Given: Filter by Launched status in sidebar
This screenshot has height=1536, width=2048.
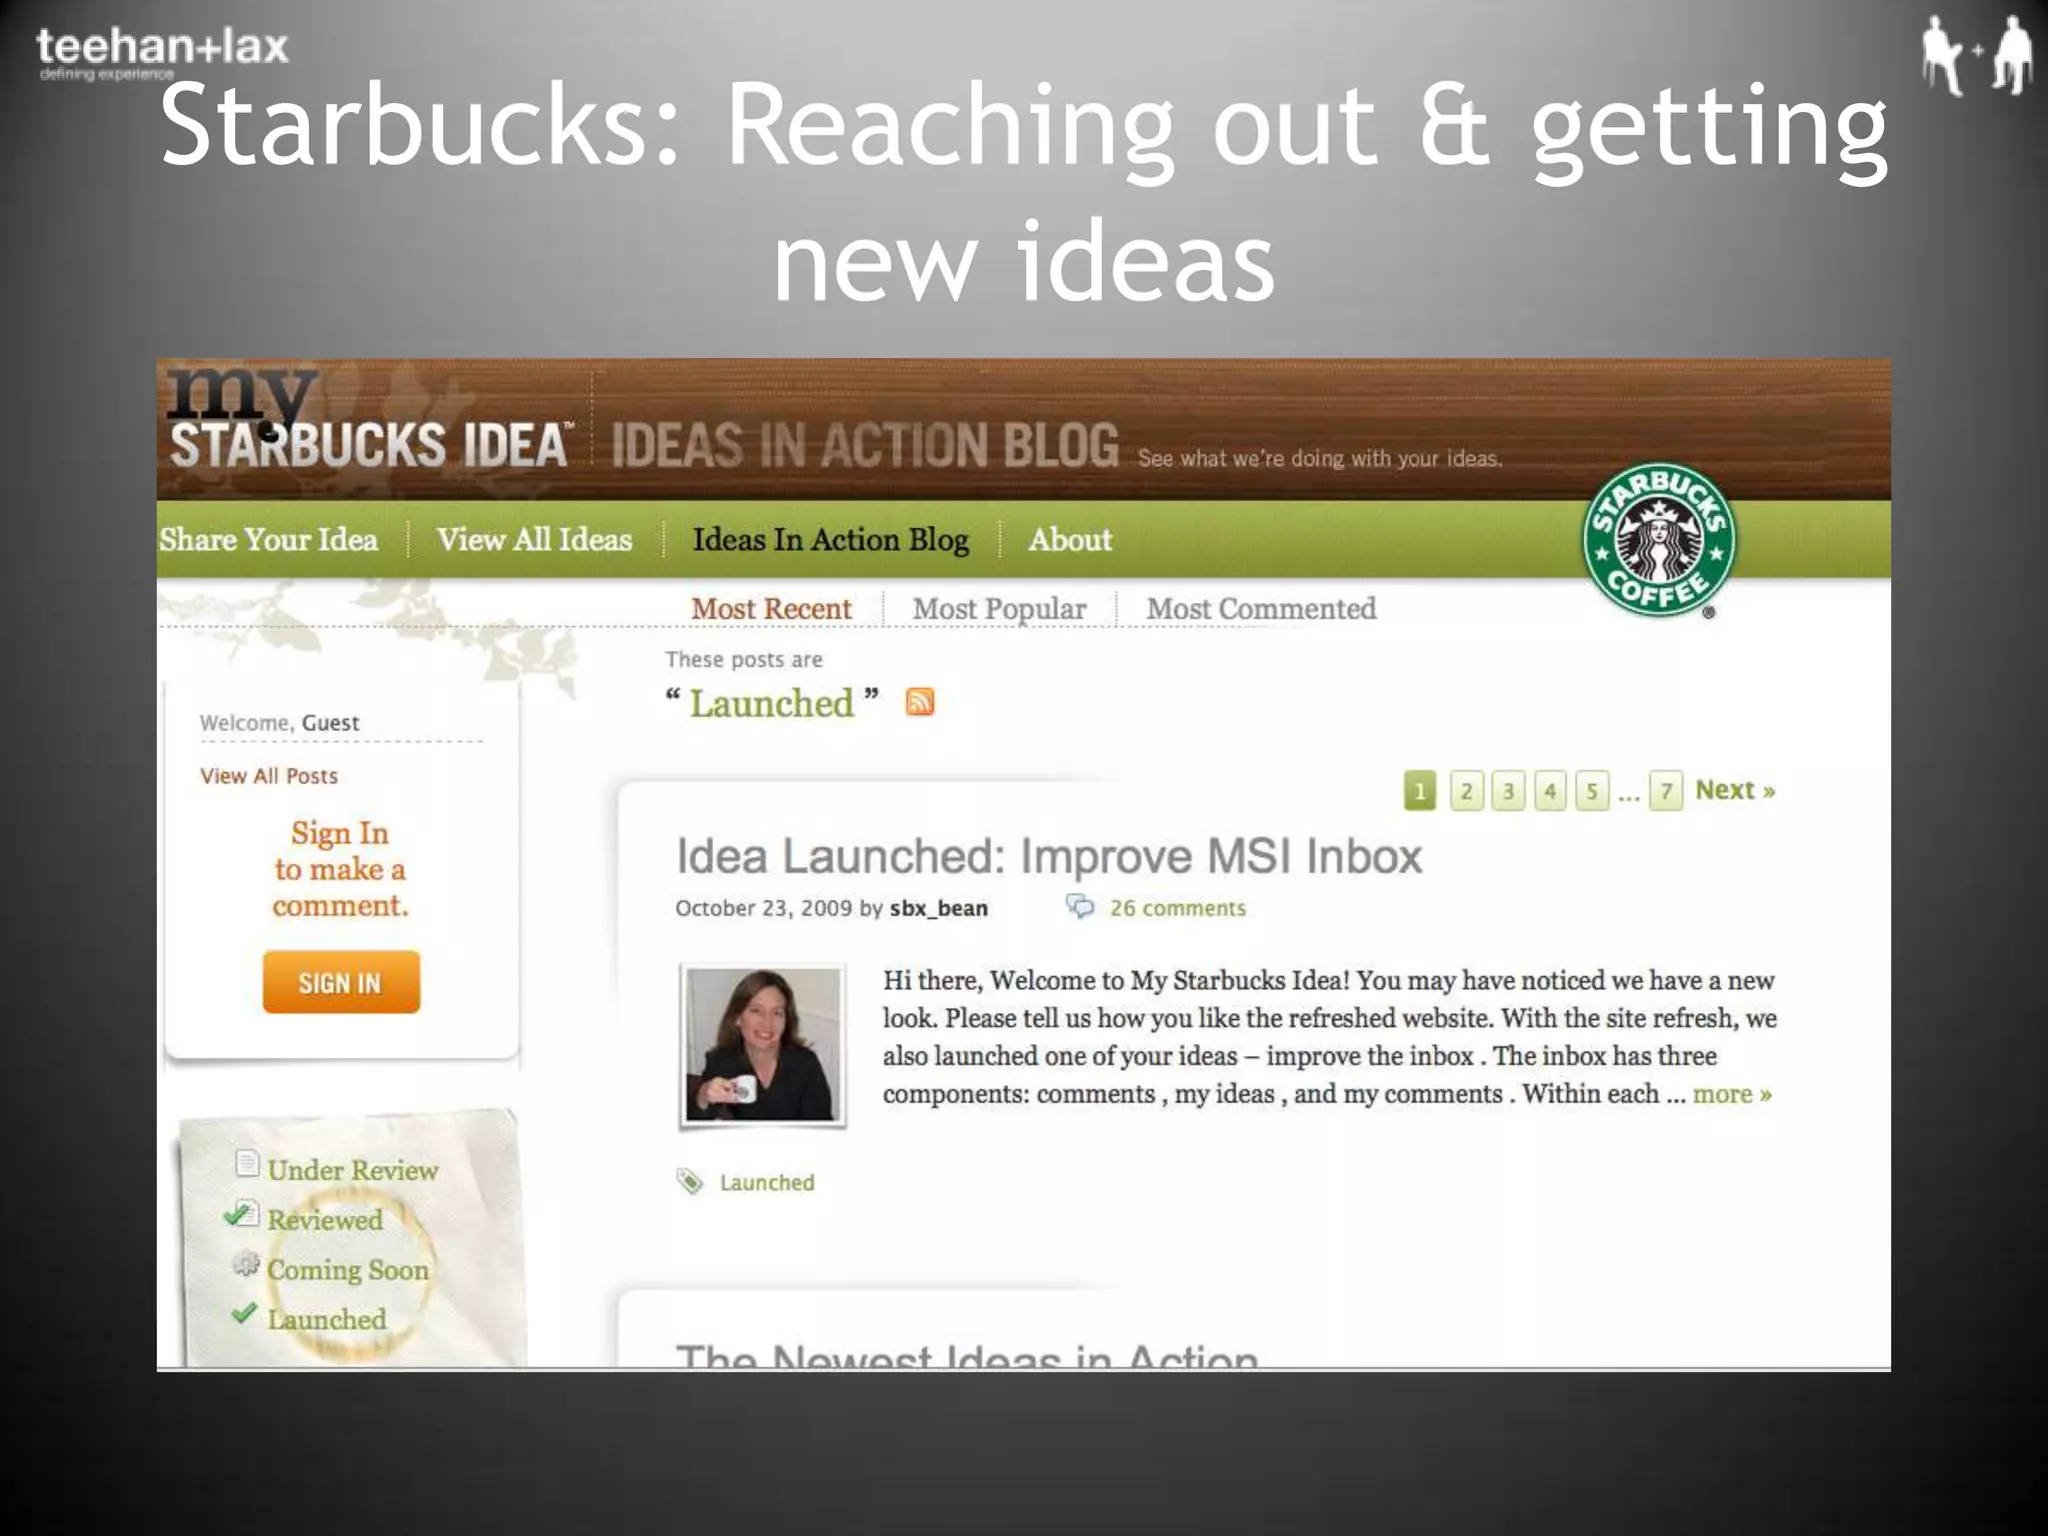Looking at the screenshot, I should (326, 1320).
